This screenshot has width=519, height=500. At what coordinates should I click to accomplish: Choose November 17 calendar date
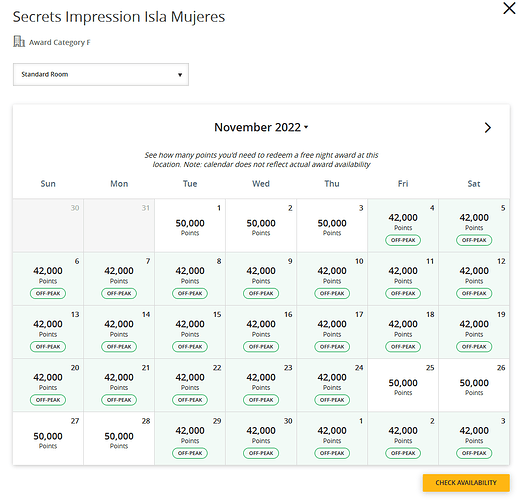pyautogui.click(x=332, y=332)
